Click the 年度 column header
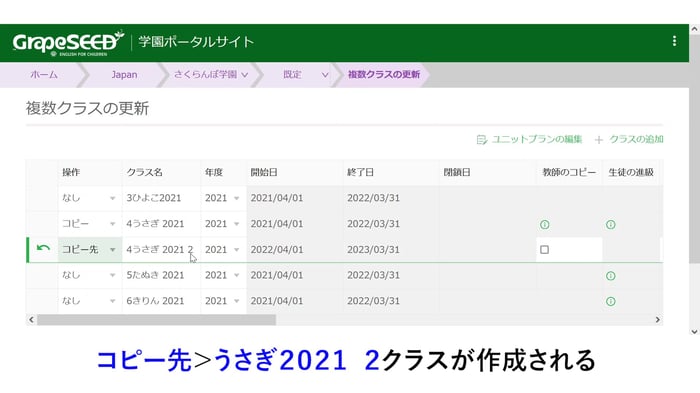The image size is (700, 393). (214, 172)
